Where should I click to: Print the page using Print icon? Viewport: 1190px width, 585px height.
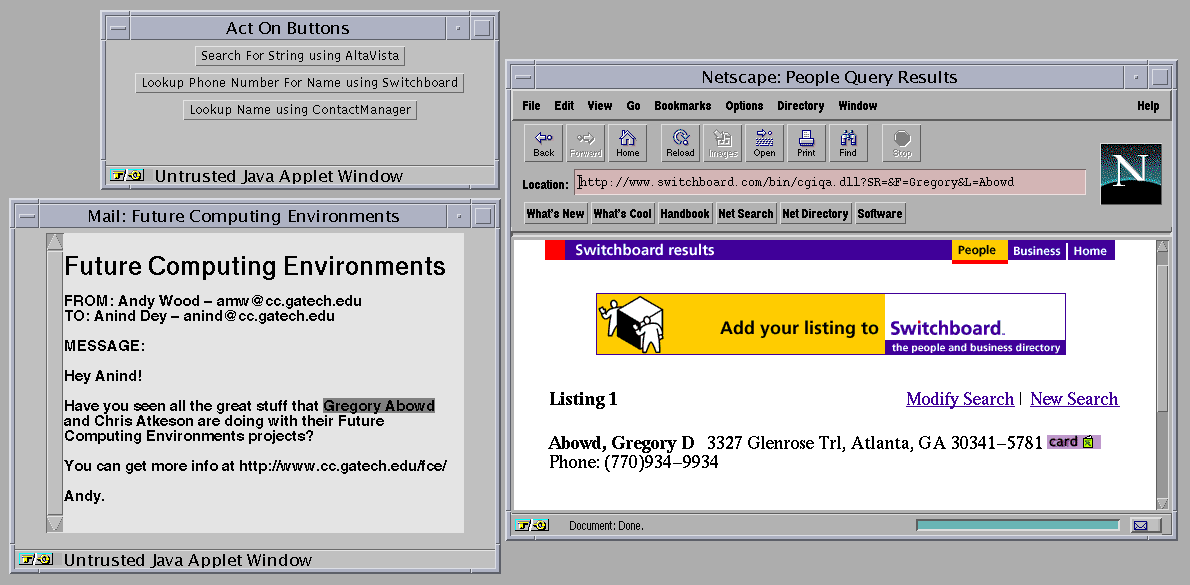[x=806, y=143]
